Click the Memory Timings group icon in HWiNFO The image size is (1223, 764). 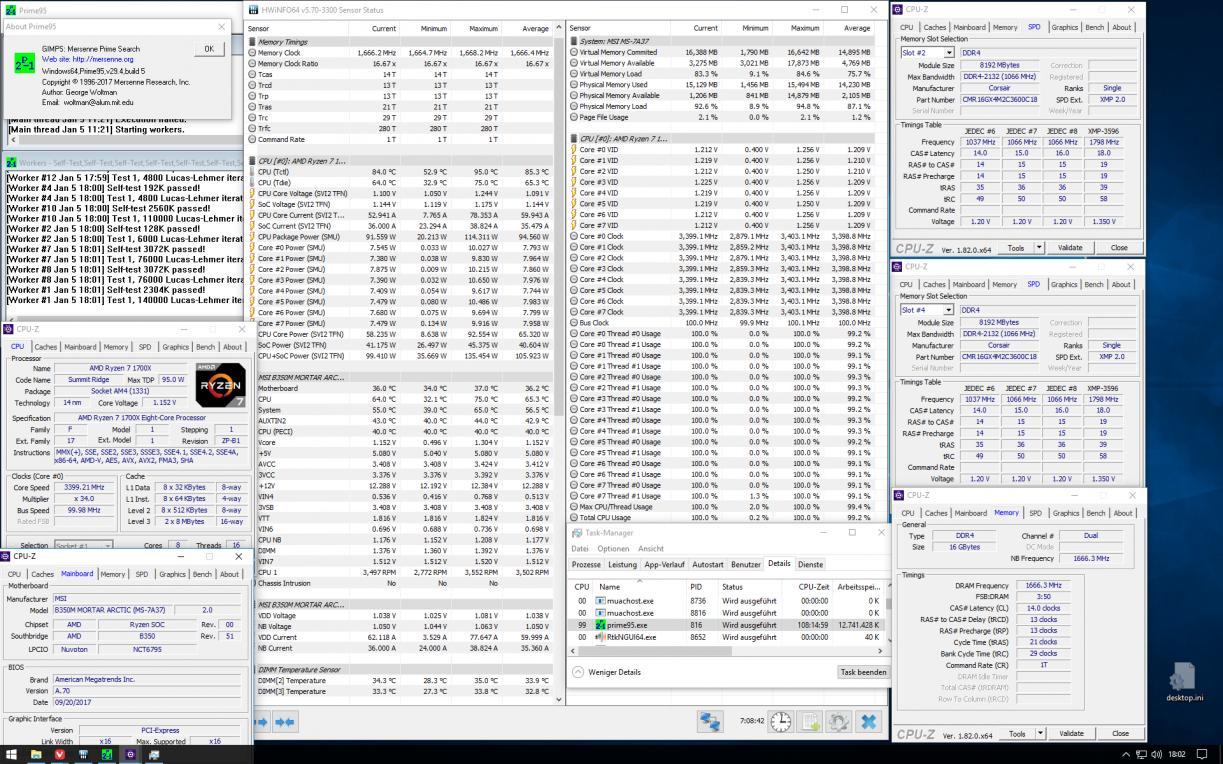(x=252, y=42)
